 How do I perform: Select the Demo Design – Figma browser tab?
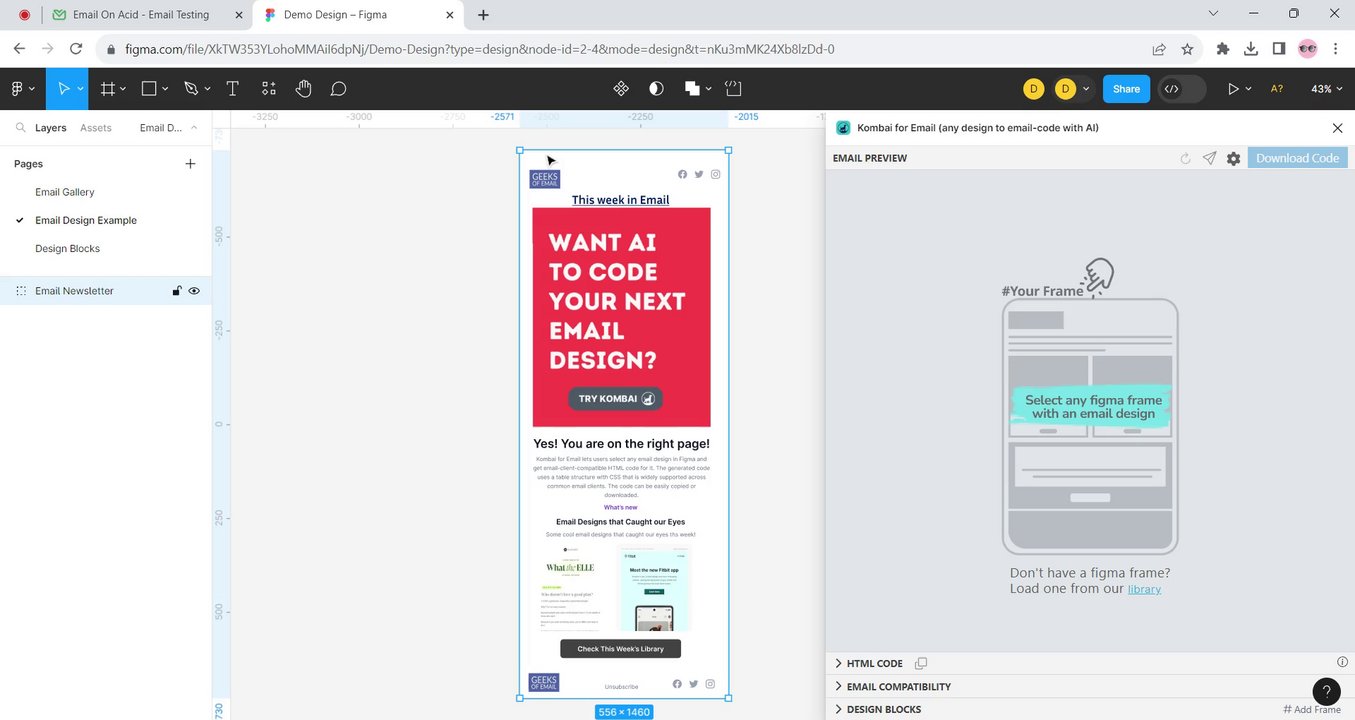point(356,15)
